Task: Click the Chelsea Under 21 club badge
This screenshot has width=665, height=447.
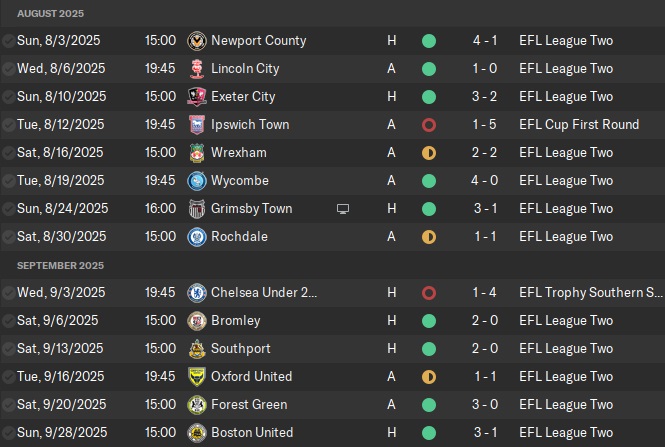Action: click(x=196, y=293)
